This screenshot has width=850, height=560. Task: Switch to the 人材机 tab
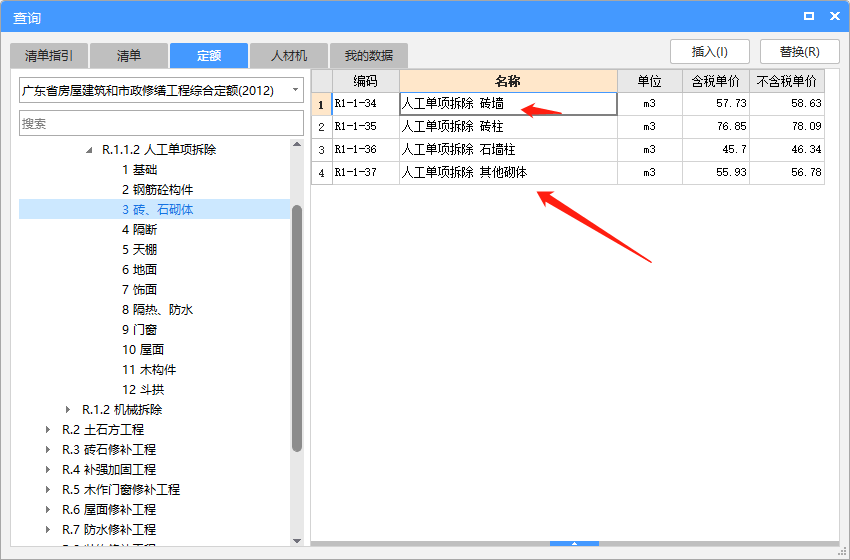click(289, 55)
